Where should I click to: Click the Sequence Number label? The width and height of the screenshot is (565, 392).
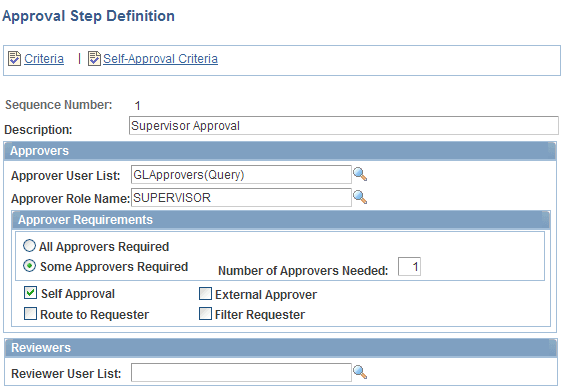point(59,105)
